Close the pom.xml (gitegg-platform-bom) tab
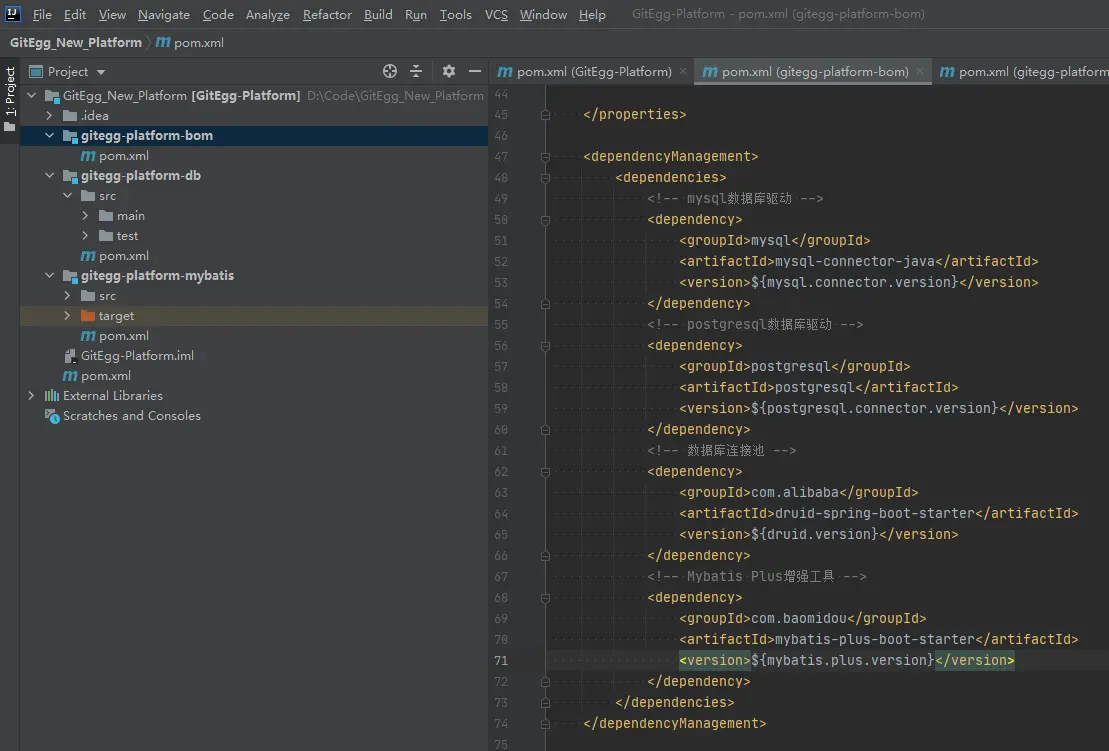This screenshot has height=751, width=1109. (x=920, y=72)
